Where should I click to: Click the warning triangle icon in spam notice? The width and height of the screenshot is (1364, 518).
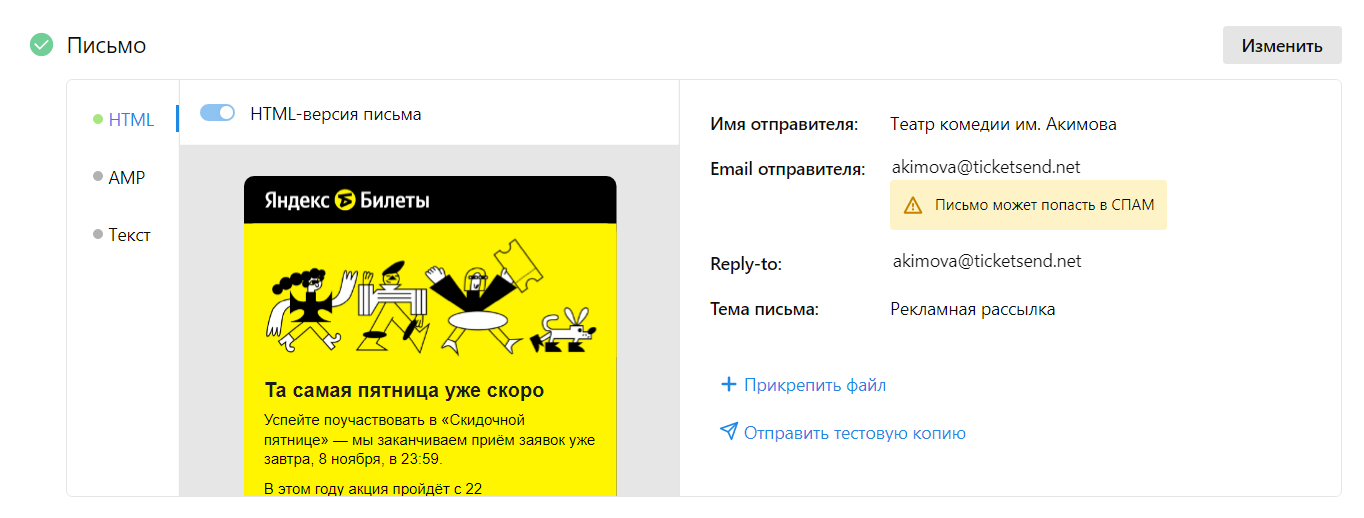click(x=912, y=206)
